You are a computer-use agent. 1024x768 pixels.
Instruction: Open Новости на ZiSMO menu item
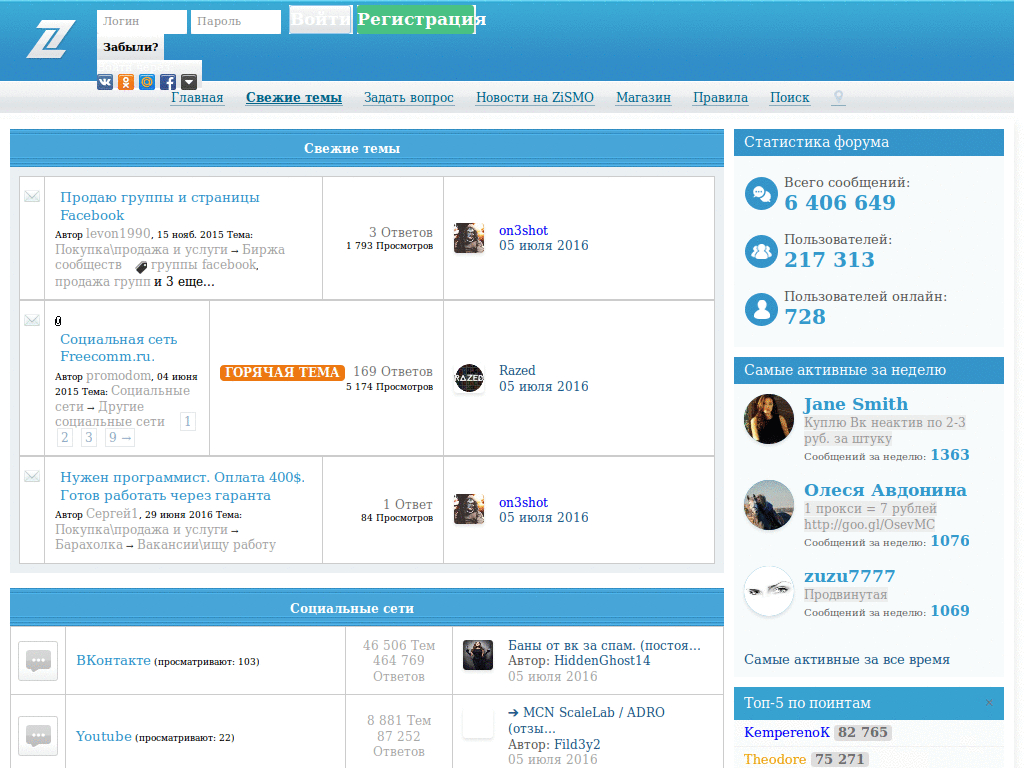pyautogui.click(x=535, y=98)
